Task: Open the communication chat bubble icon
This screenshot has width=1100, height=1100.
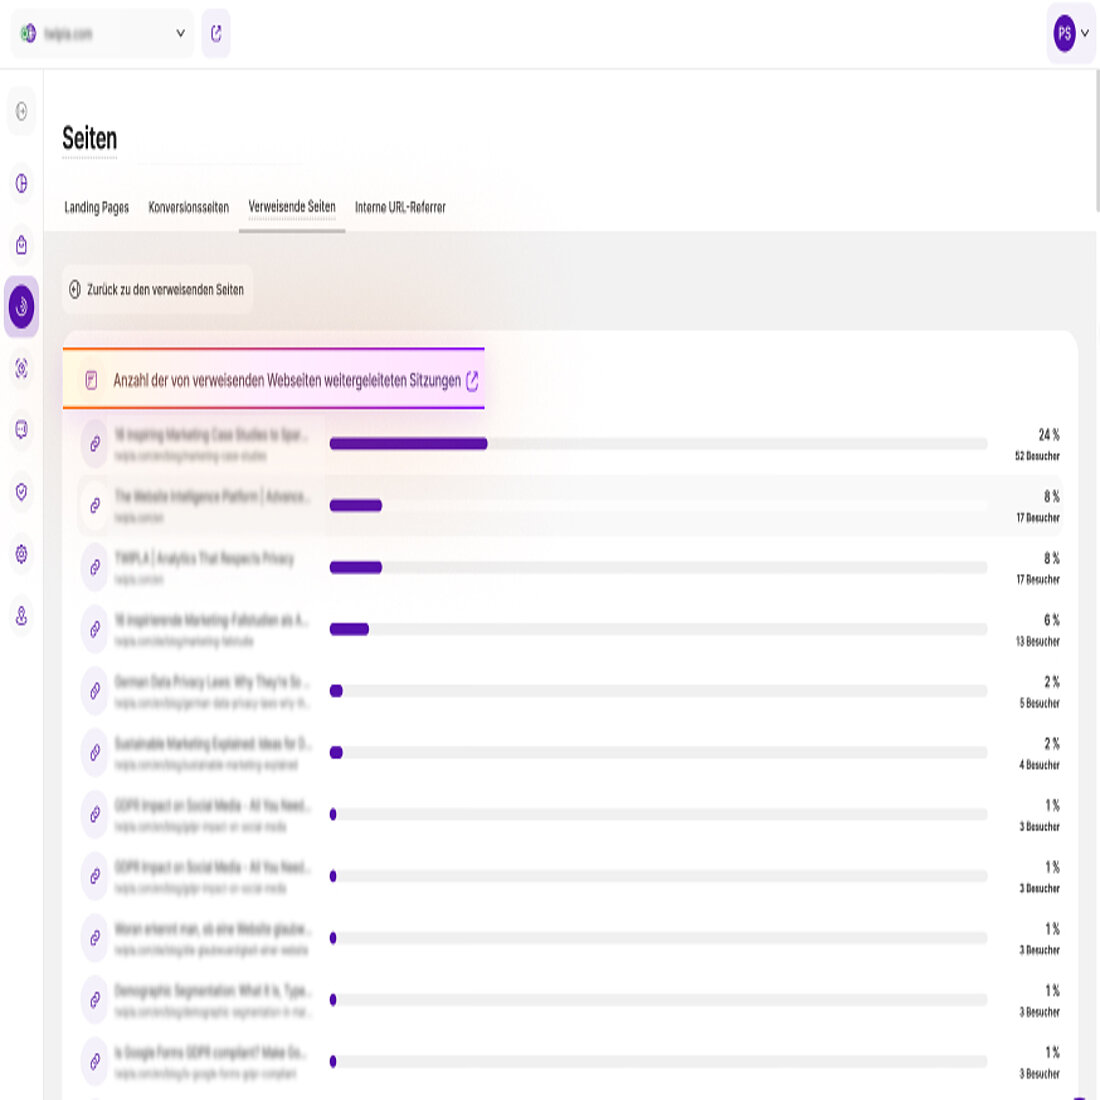Action: coord(20,430)
